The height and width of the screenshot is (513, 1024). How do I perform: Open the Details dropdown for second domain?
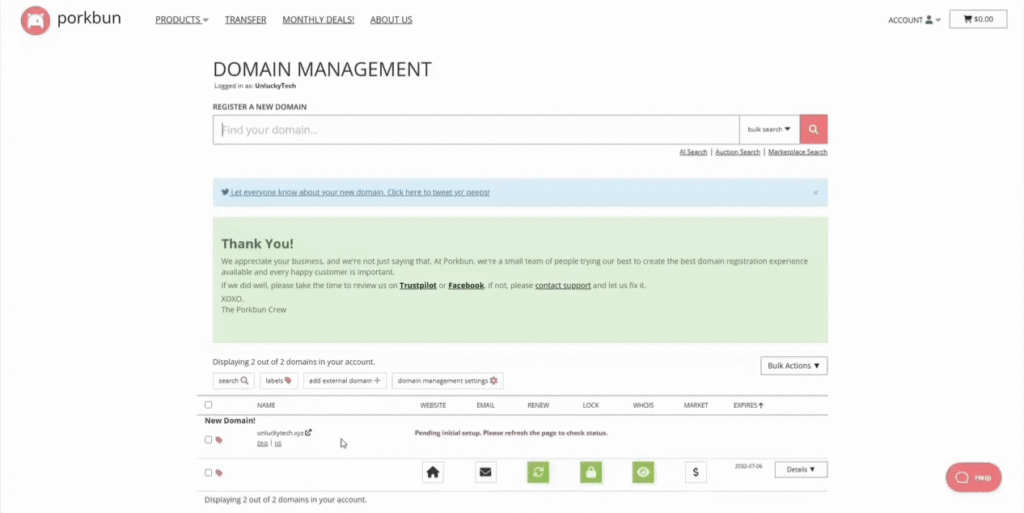[800, 469]
